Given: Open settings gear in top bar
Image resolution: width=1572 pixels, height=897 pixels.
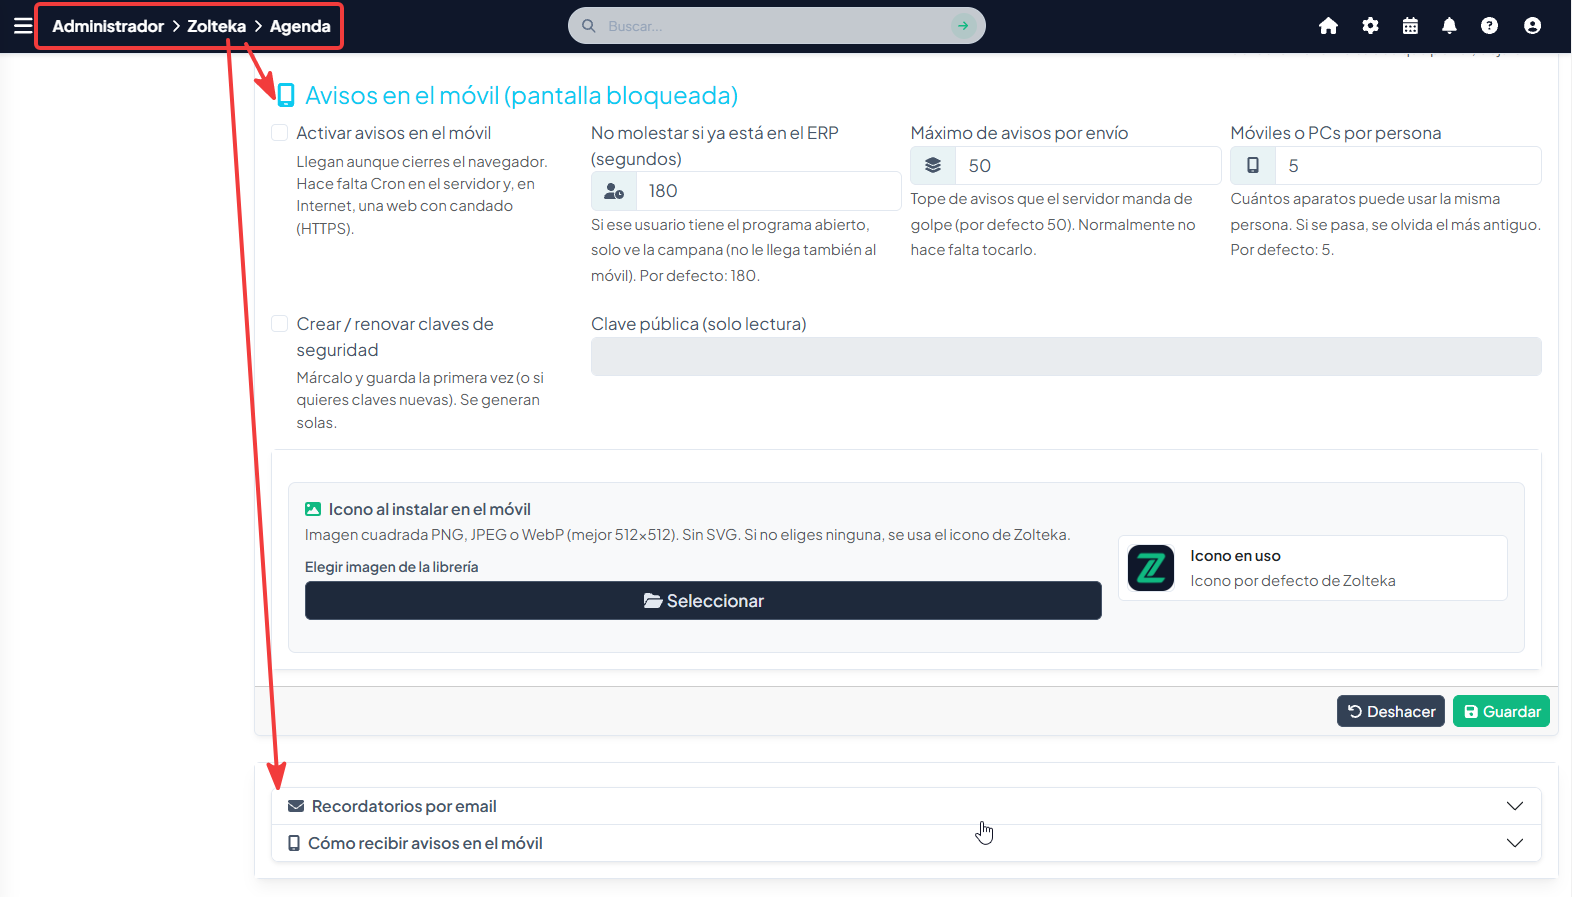Looking at the screenshot, I should tap(1370, 26).
